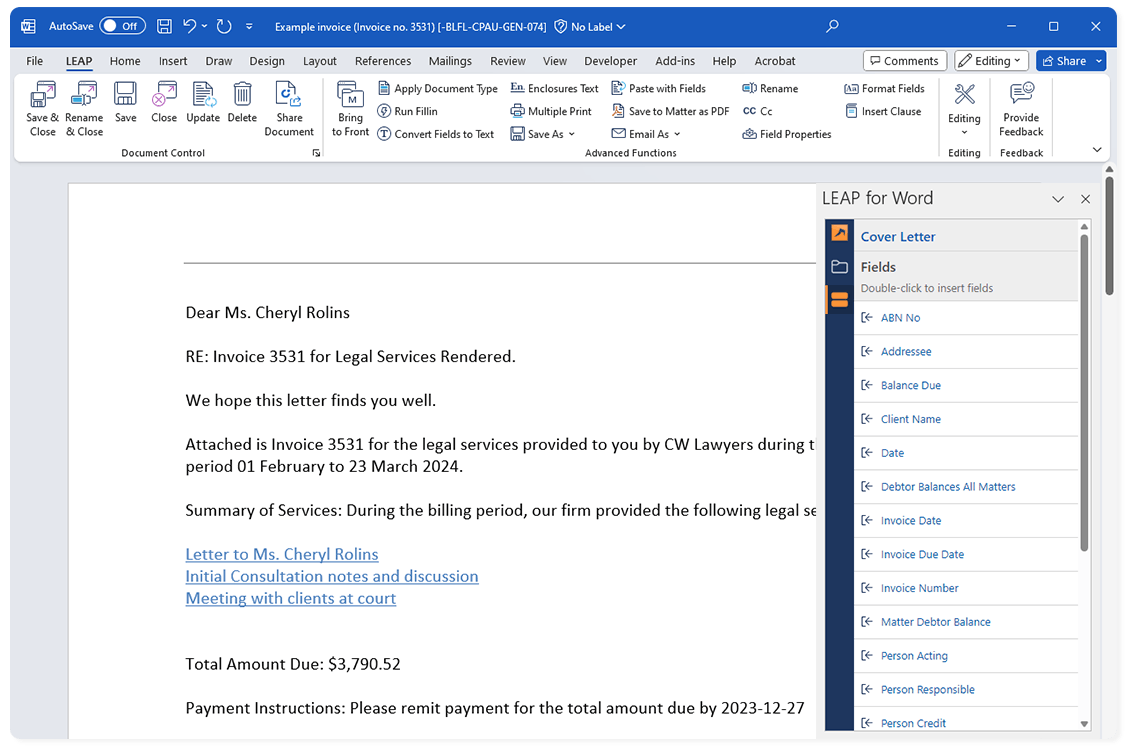
Task: Collapse the ribbon with the chevron
Action: point(1097,150)
